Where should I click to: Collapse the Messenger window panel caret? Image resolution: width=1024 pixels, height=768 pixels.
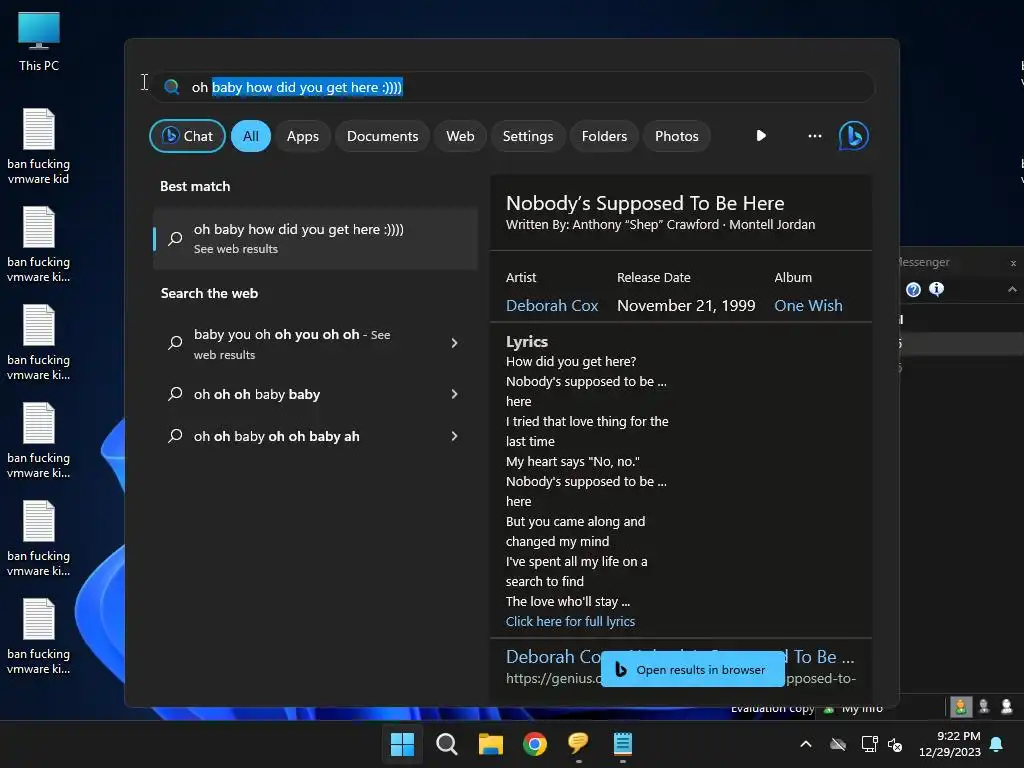click(1012, 289)
